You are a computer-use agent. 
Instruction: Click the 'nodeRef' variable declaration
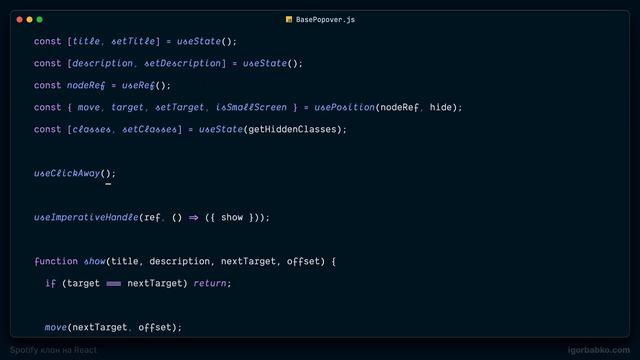click(x=86, y=85)
